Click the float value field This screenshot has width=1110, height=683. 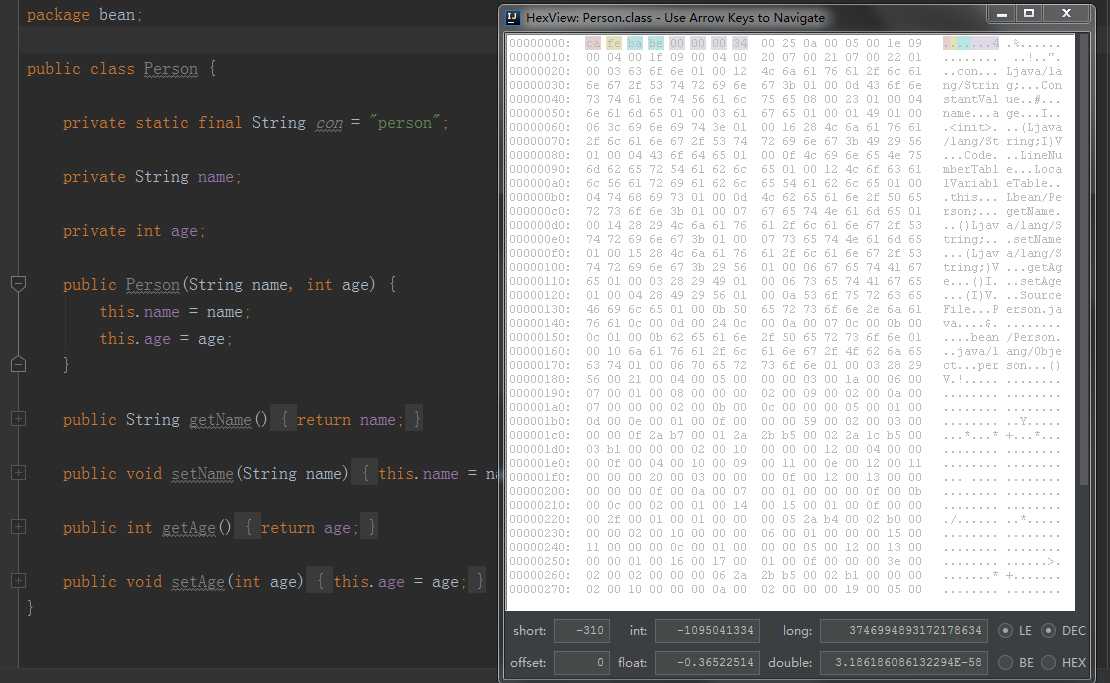click(x=707, y=662)
